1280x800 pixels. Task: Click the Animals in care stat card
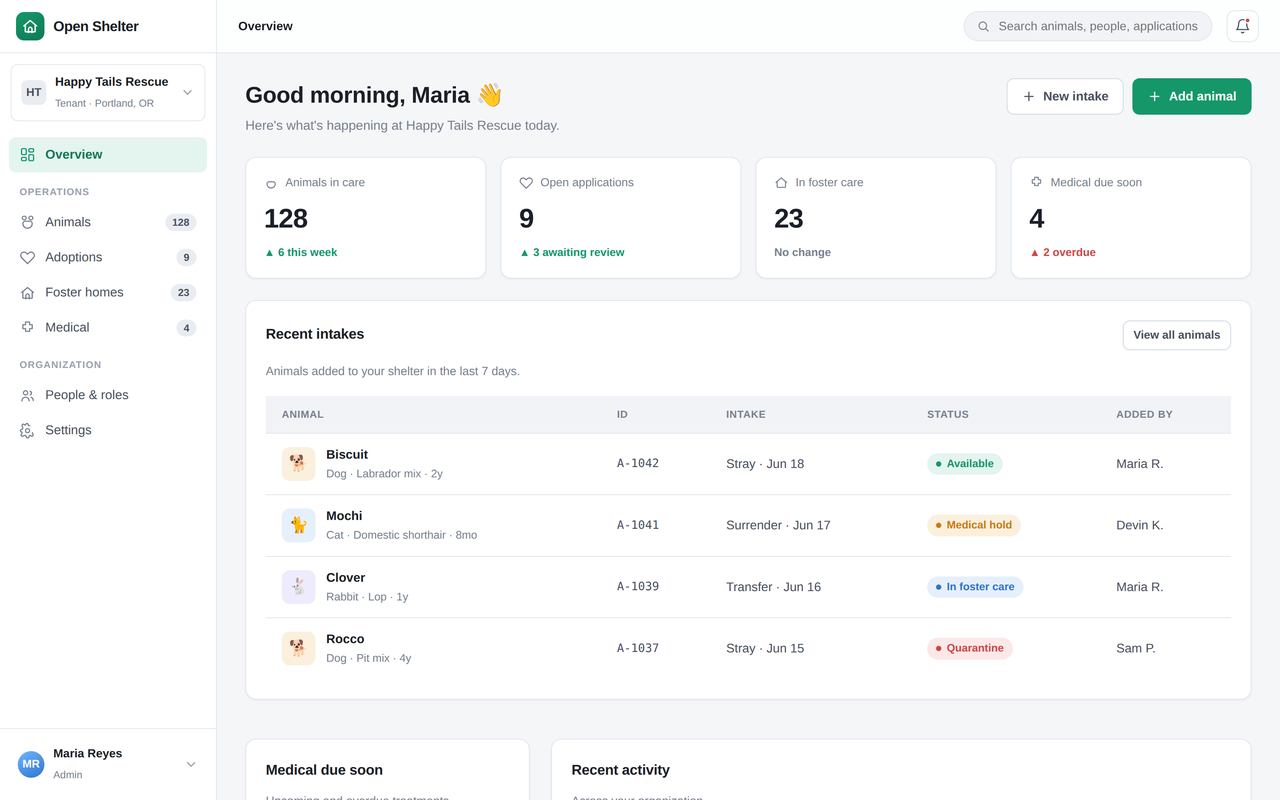click(366, 218)
